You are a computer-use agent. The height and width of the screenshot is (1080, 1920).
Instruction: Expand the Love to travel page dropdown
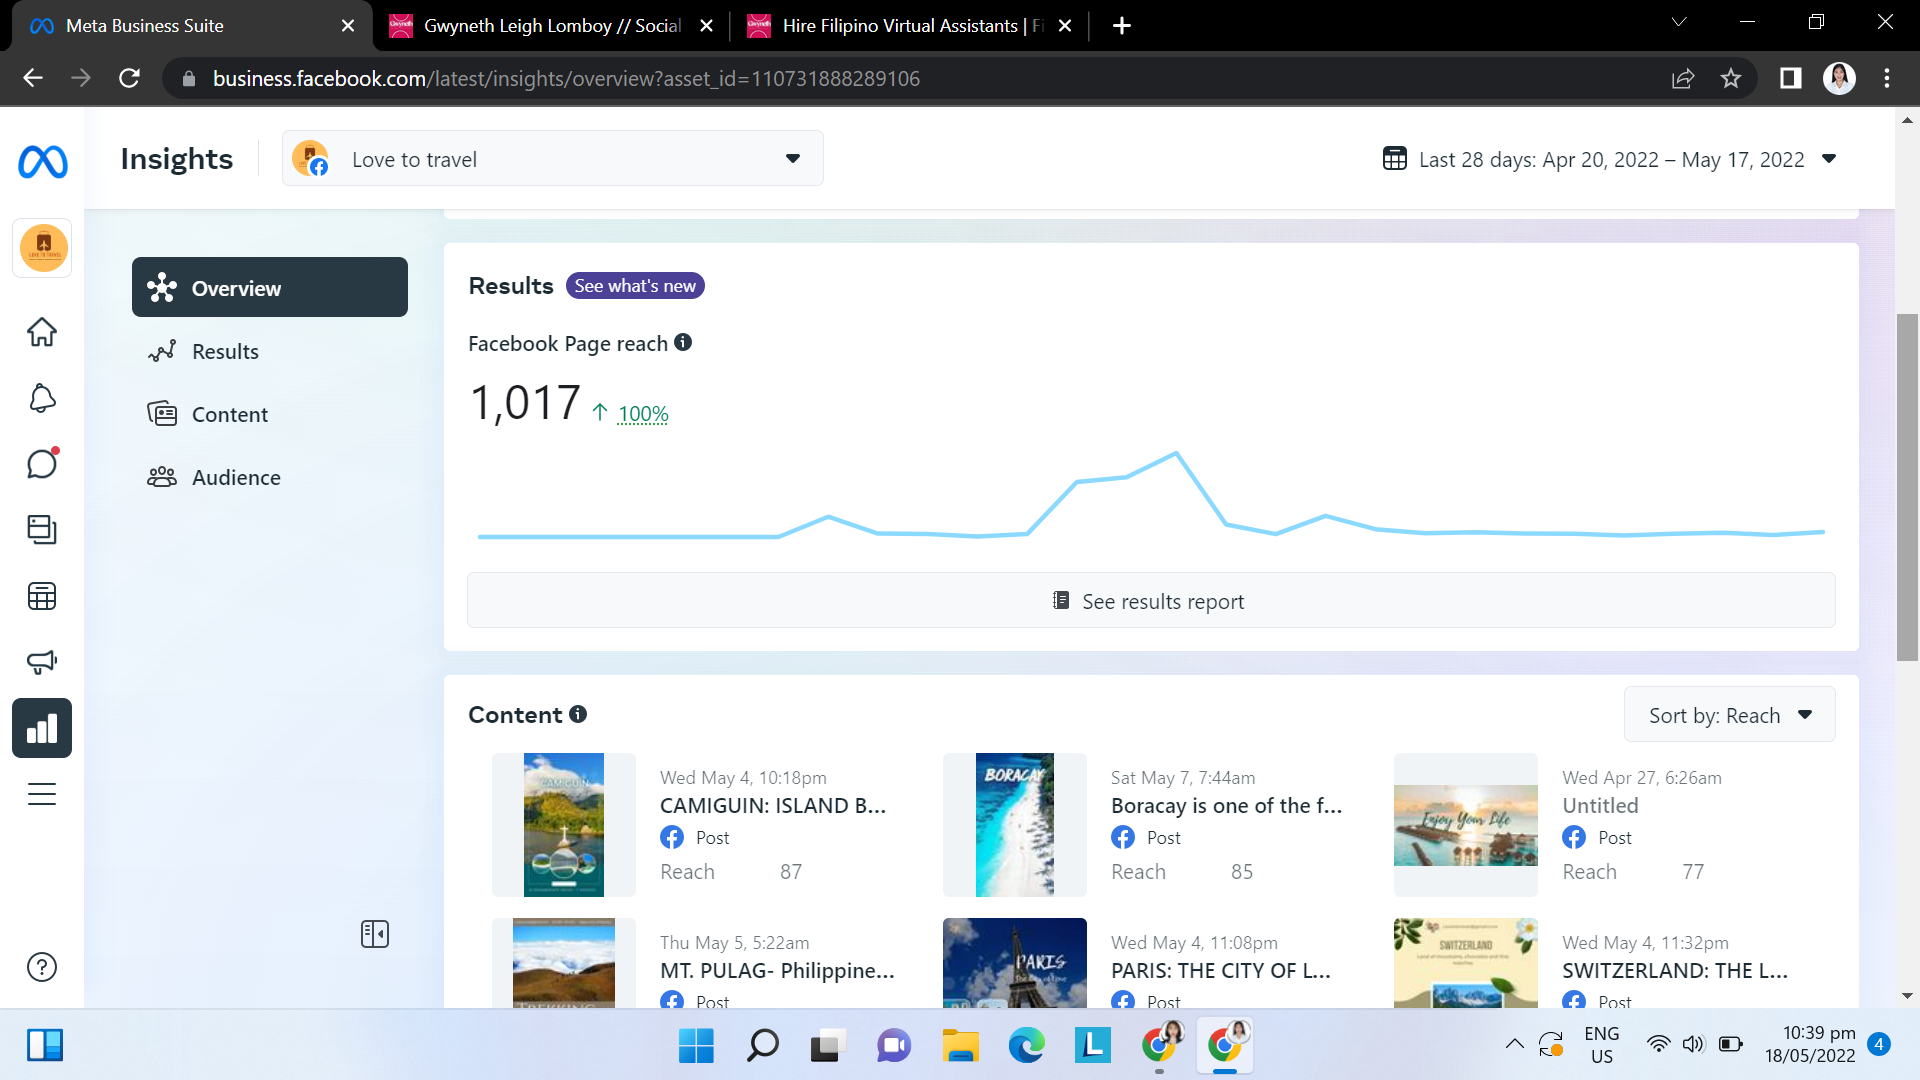point(792,159)
